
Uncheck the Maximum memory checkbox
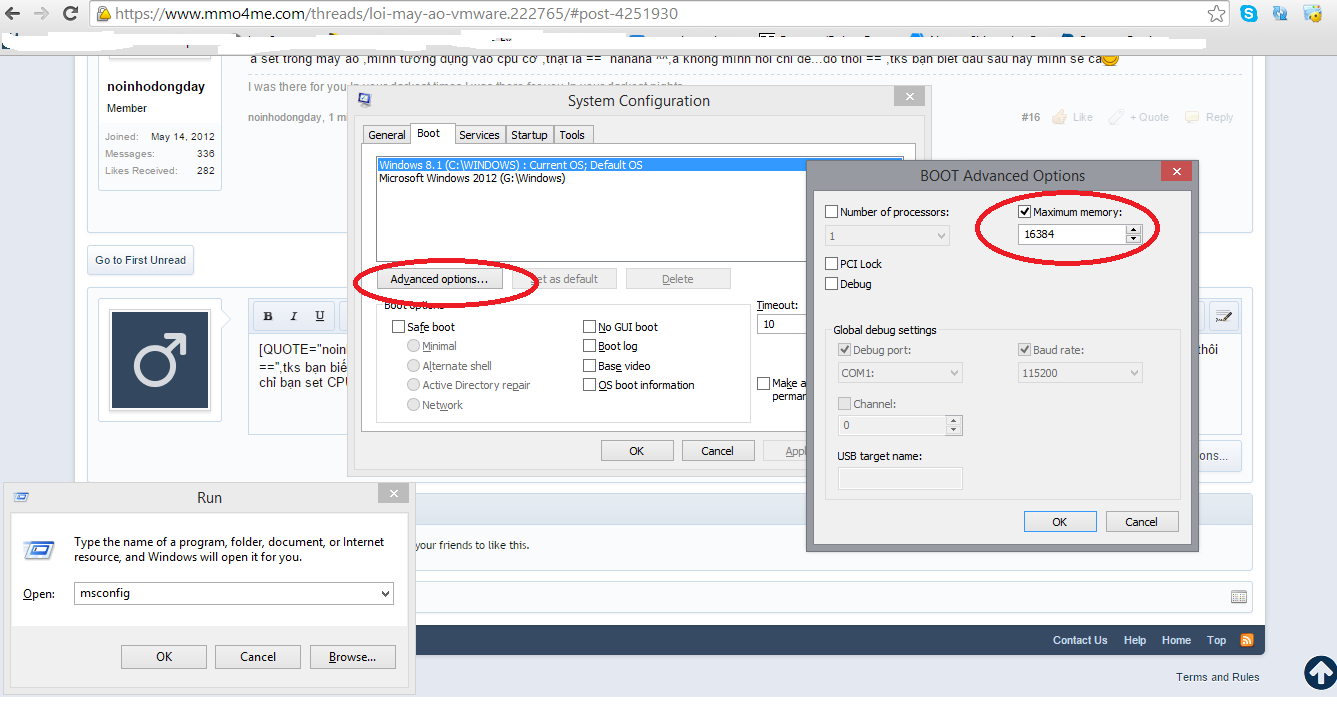1024,212
